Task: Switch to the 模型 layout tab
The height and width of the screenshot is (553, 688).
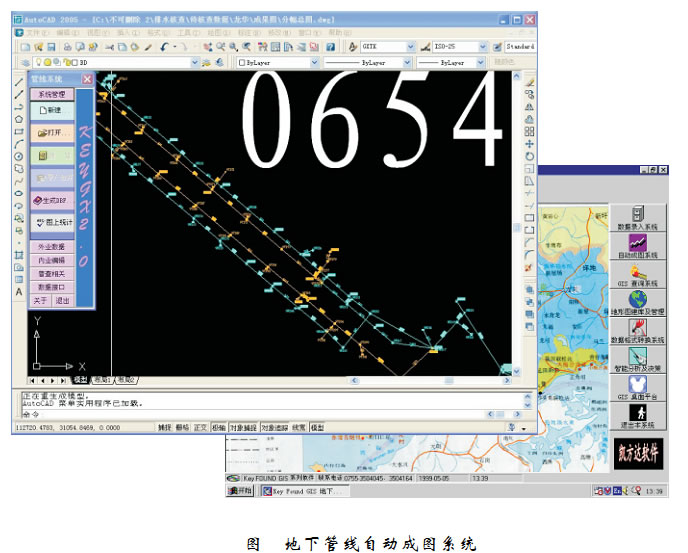Action: pyautogui.click(x=80, y=380)
